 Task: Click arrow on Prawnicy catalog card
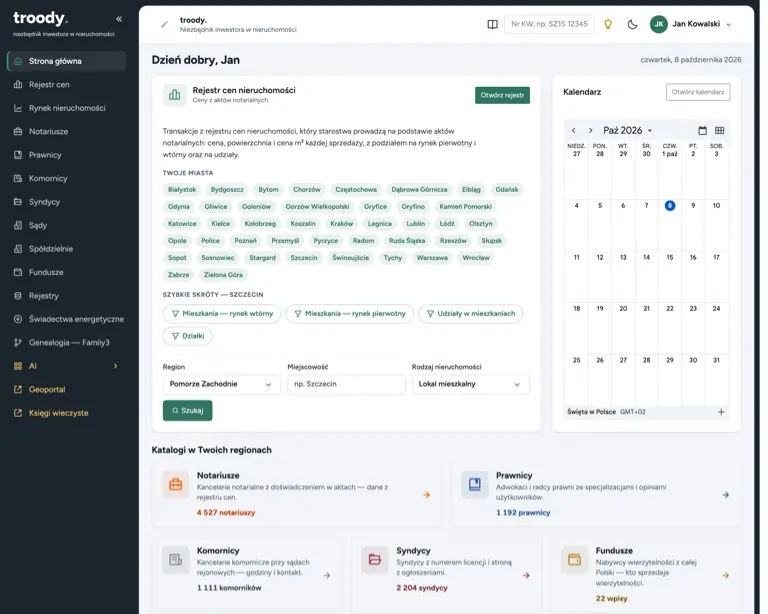[x=725, y=495]
